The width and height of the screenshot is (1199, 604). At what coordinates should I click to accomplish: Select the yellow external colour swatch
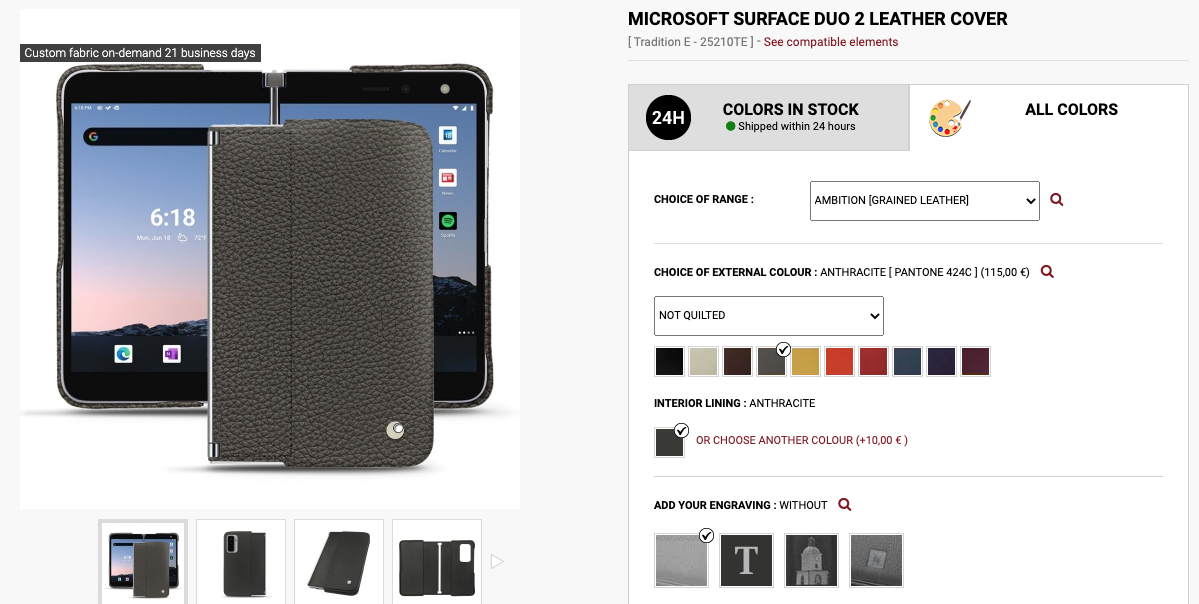805,362
